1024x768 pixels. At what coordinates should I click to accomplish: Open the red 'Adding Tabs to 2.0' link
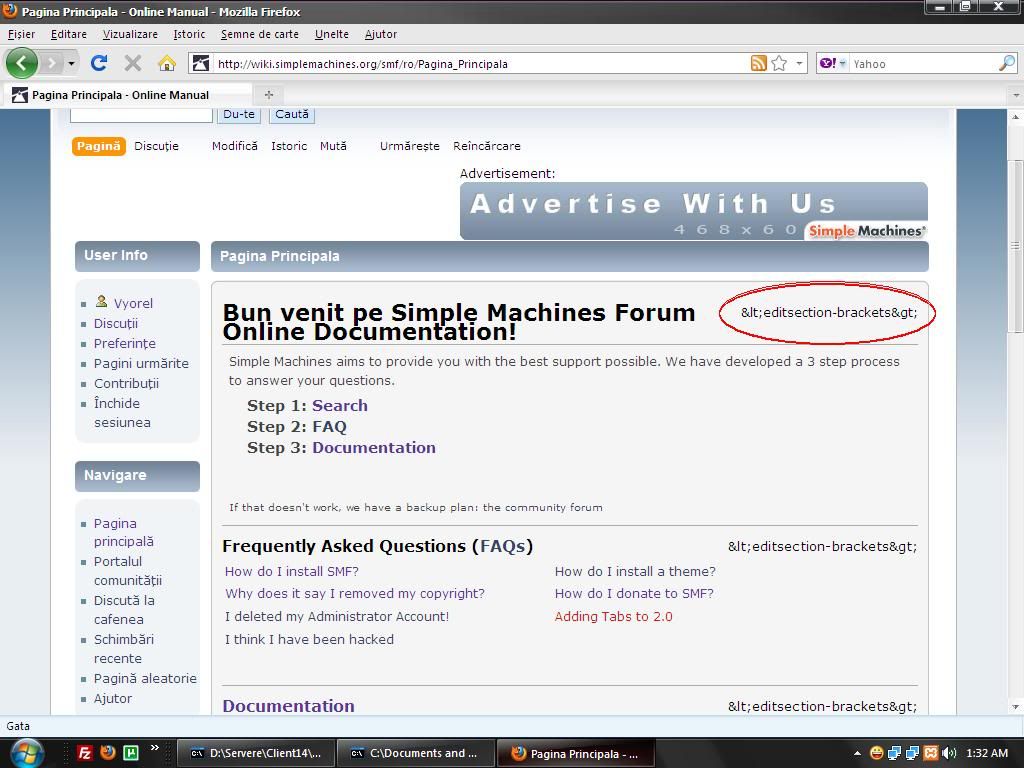click(613, 616)
